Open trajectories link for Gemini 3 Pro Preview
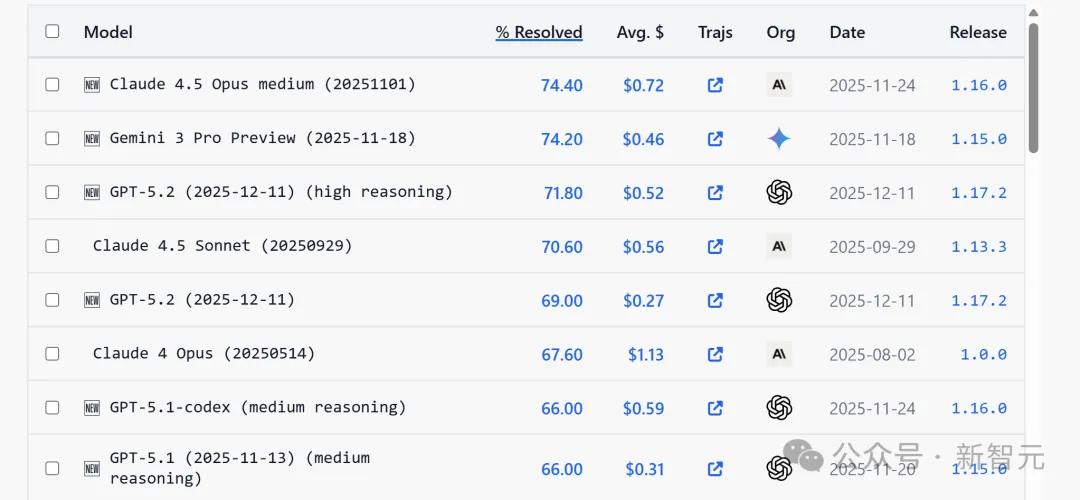The width and height of the screenshot is (1080, 500). pyautogui.click(x=715, y=139)
